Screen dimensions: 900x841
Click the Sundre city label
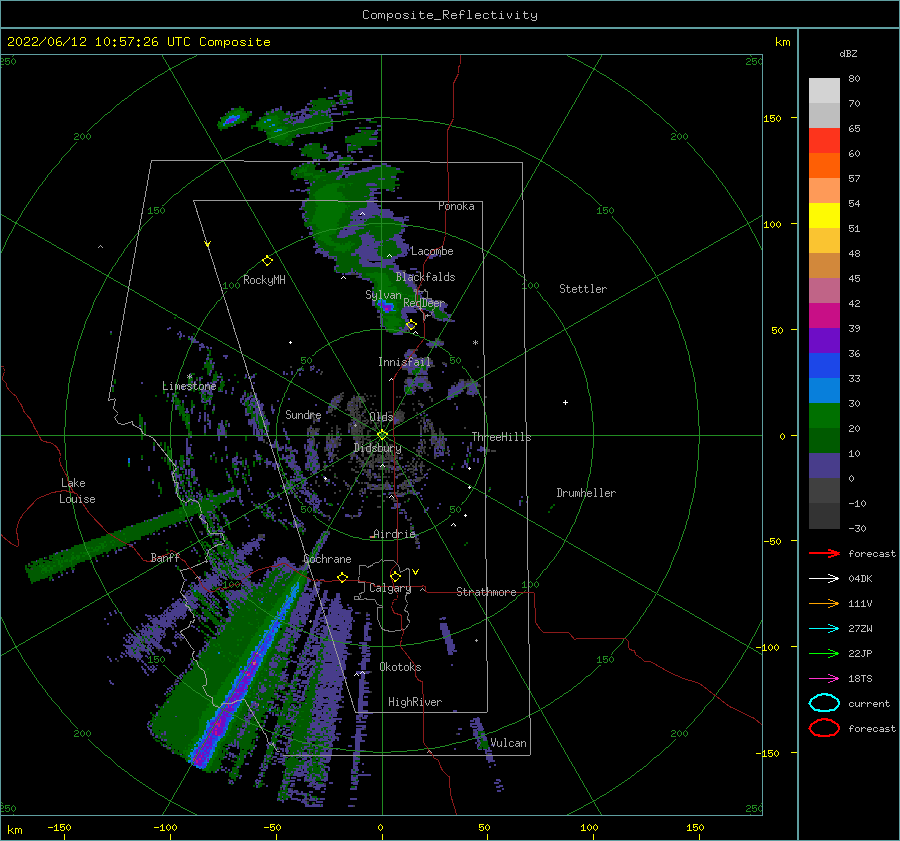(303, 414)
